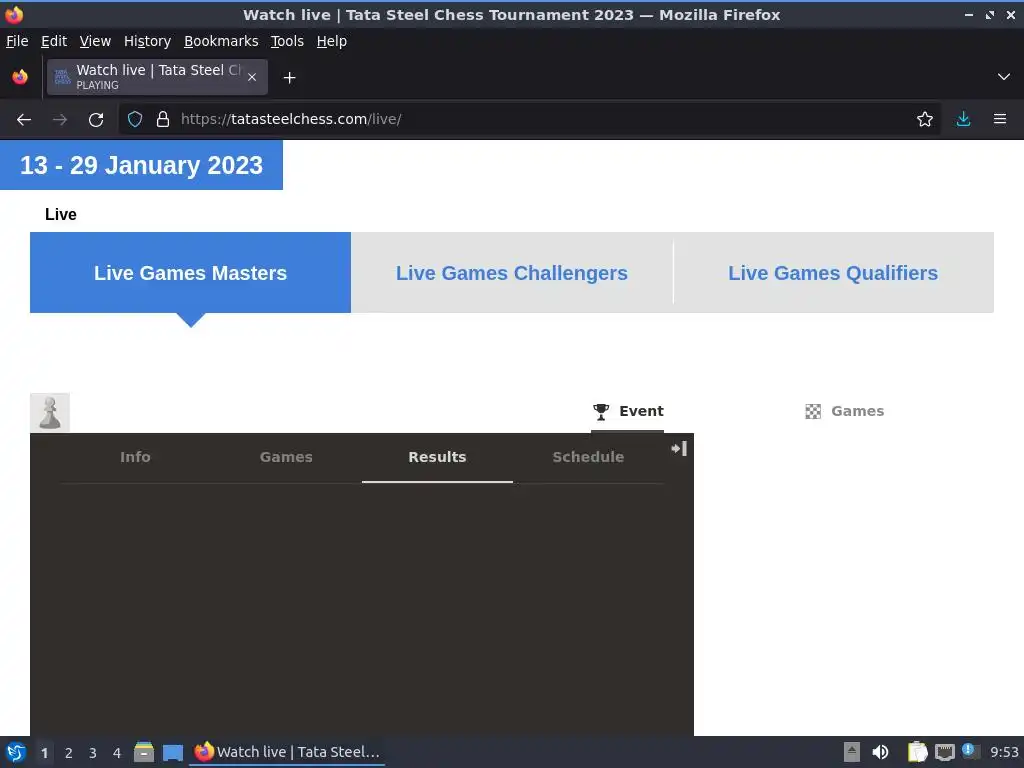
Task: Focus the Firefox taskbar window entry
Action: coord(287,752)
